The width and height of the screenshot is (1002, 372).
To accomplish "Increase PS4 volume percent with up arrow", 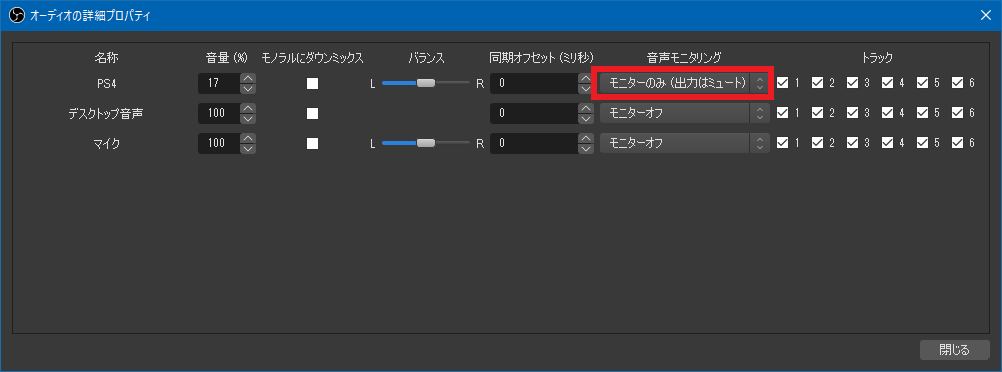I will pyautogui.click(x=248, y=78).
